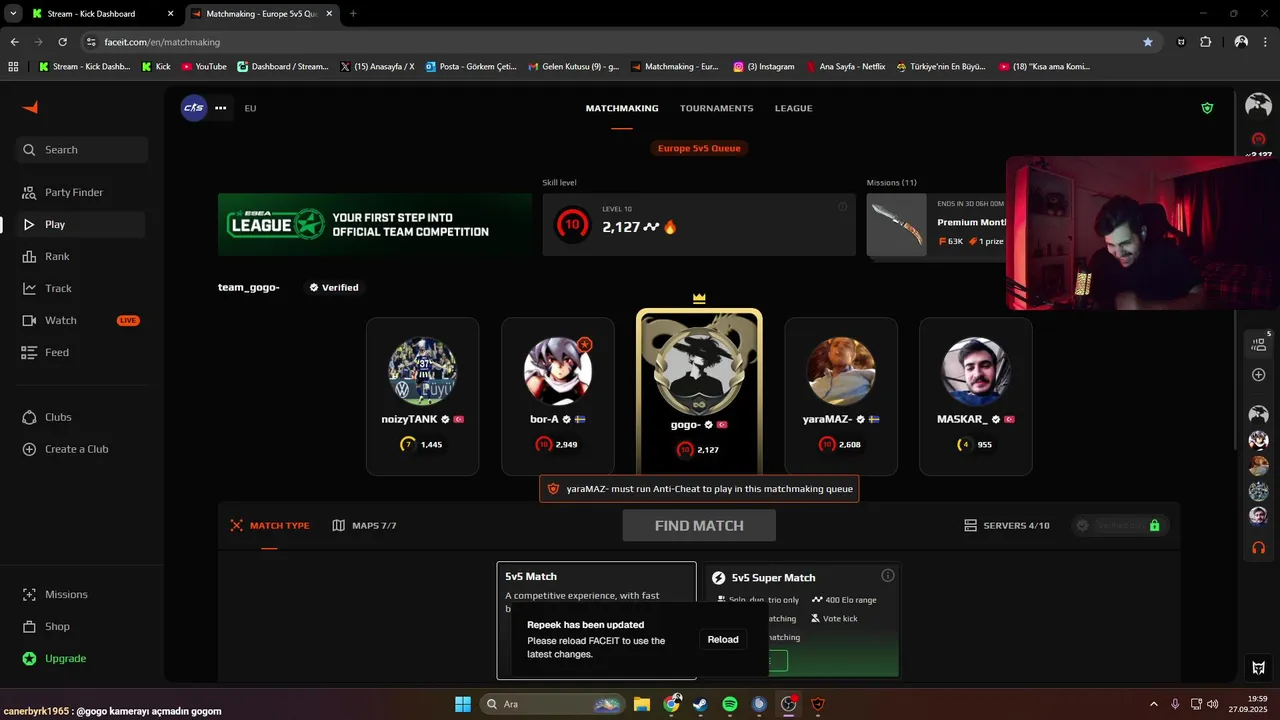Click the CS game selector icon
Screen dimensions: 1280x720
point(193,108)
